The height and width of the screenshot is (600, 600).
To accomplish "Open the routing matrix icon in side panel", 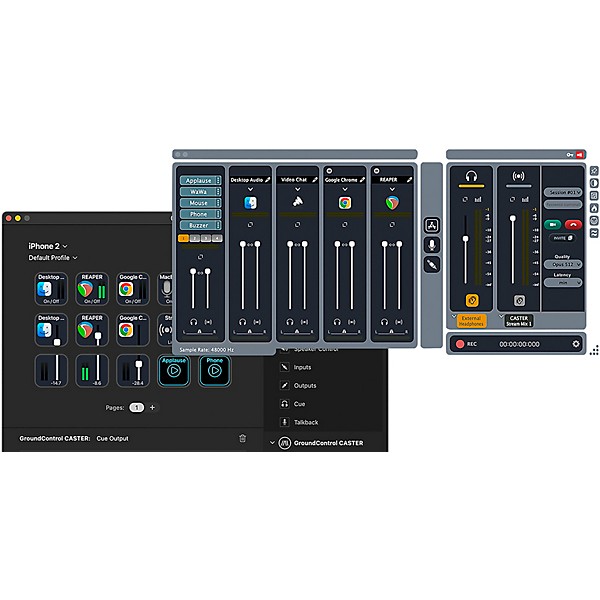I will [432, 225].
